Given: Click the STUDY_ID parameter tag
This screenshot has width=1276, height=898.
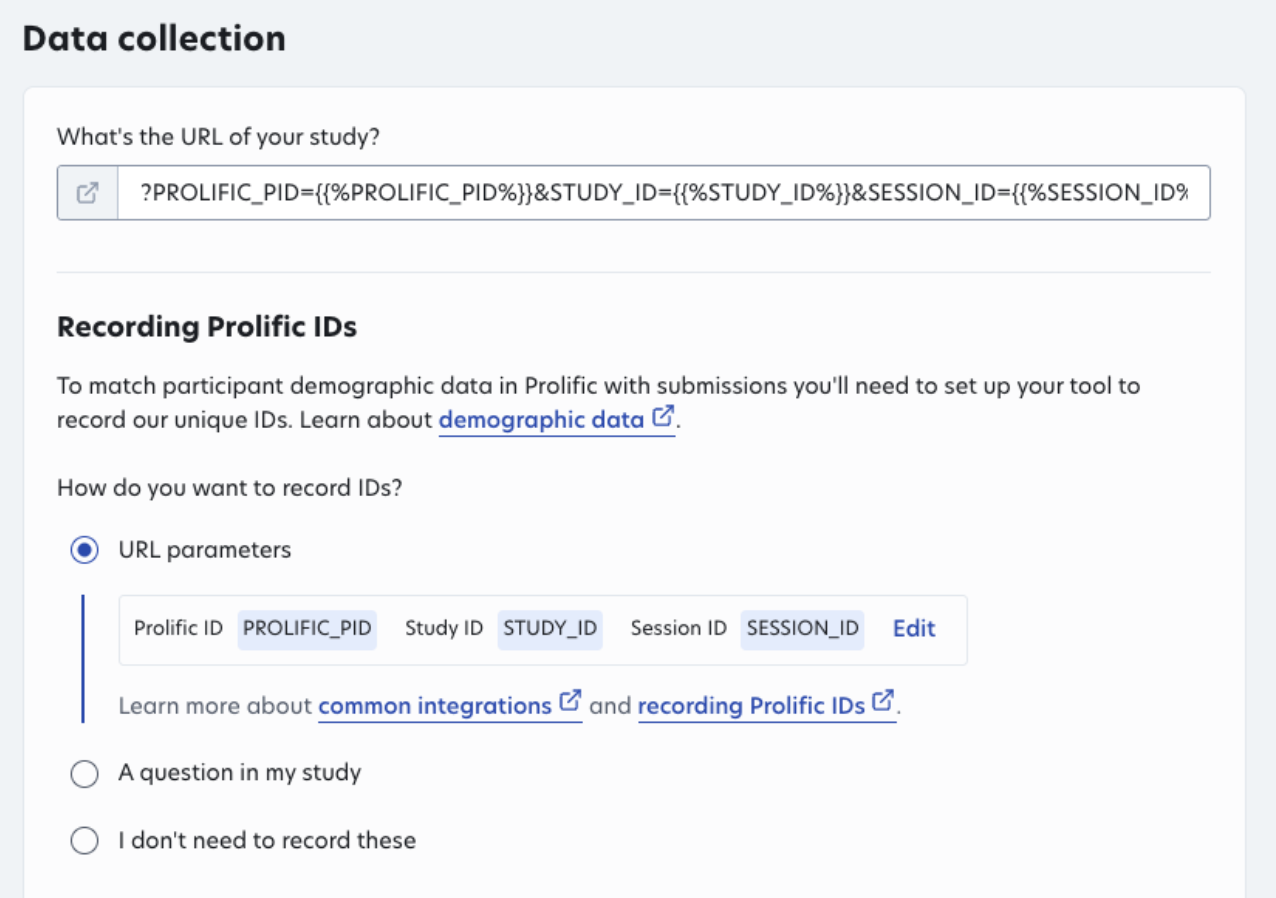Looking at the screenshot, I should tap(550, 629).
